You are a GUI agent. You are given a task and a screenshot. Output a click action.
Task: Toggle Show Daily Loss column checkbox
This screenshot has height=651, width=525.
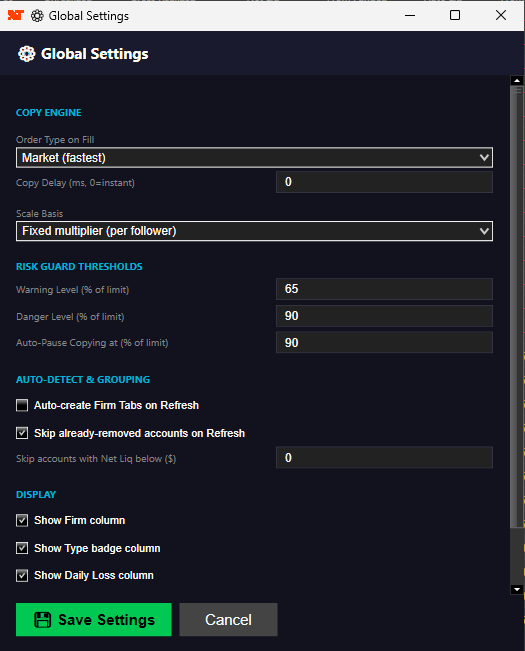(x=22, y=575)
